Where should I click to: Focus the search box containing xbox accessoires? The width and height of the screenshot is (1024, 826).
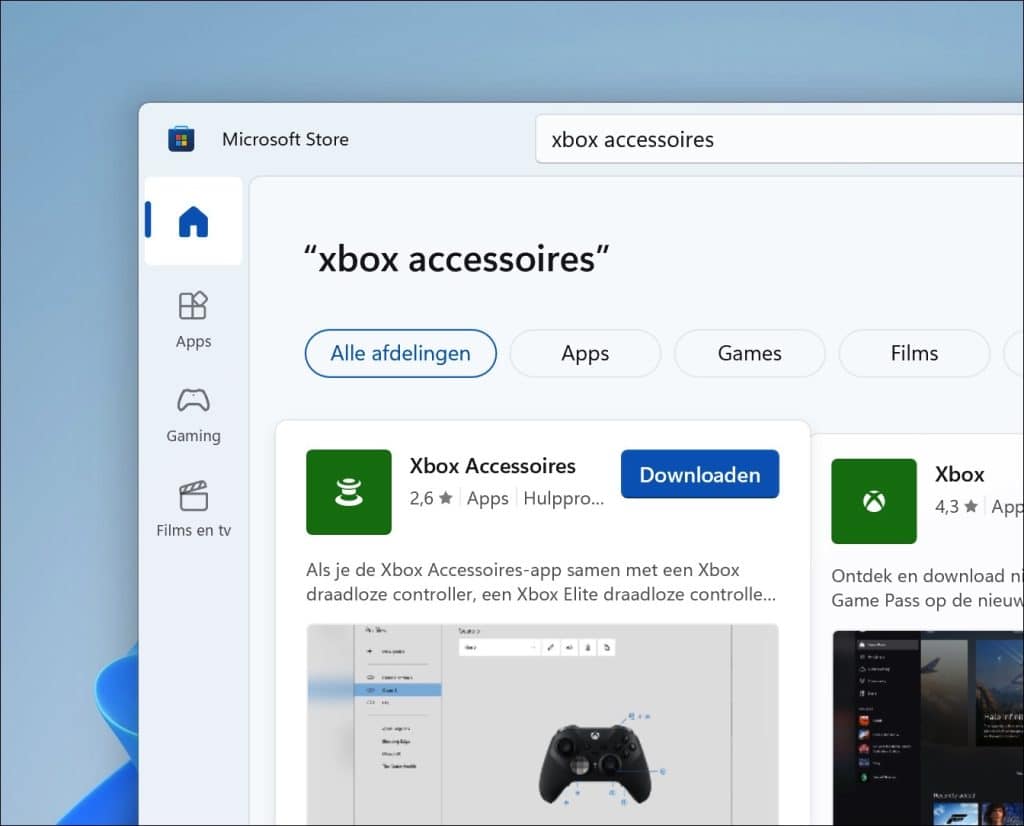click(779, 139)
